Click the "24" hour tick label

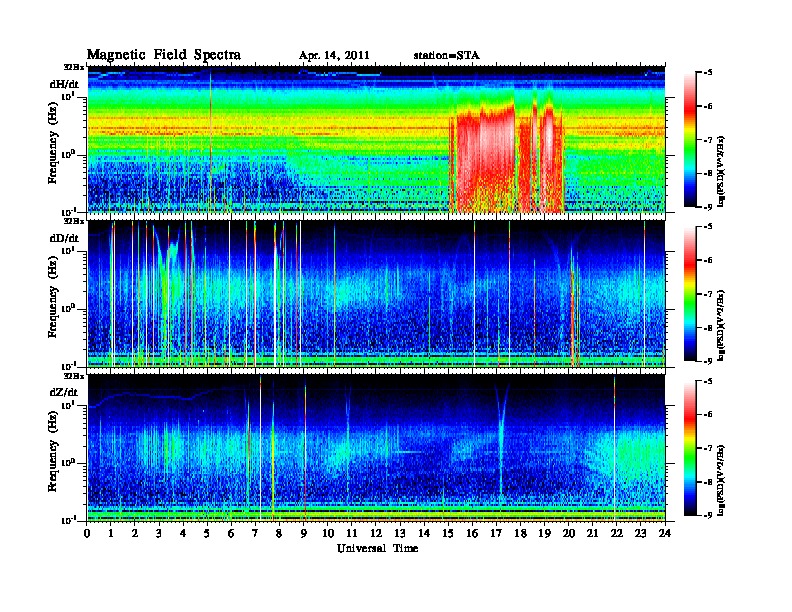click(x=665, y=534)
